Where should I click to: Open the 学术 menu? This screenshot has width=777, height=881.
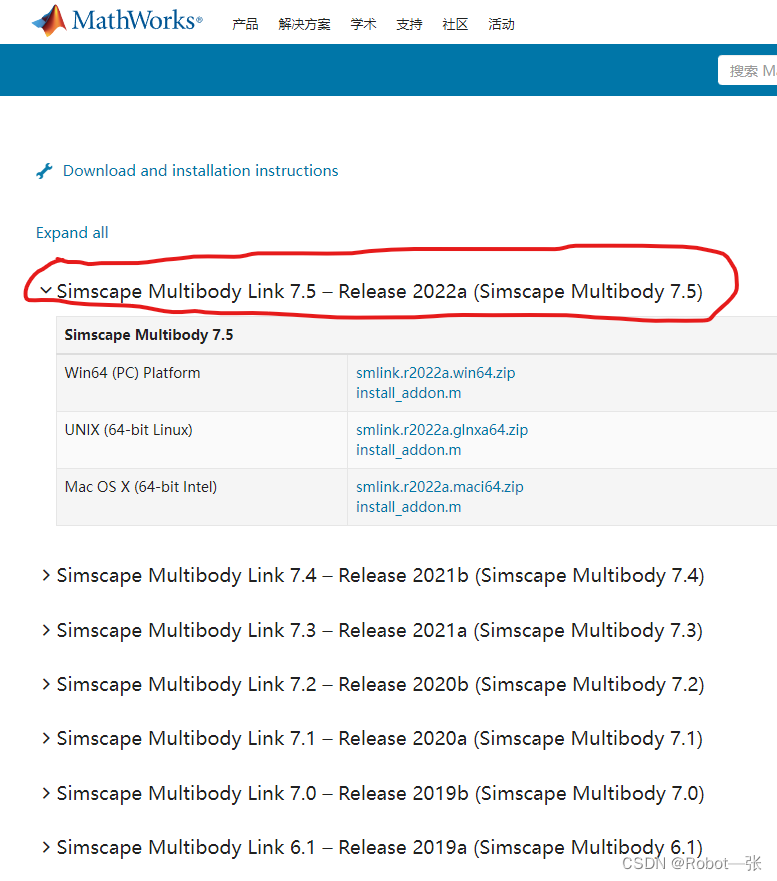coord(363,24)
